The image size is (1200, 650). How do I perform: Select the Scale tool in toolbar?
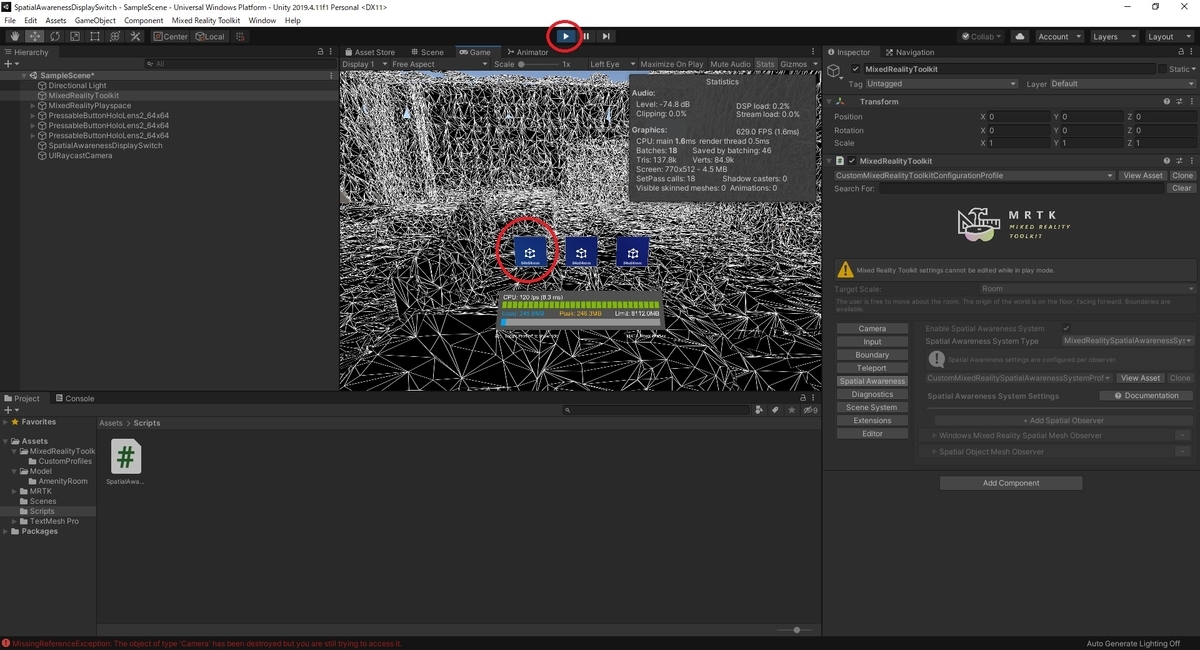tap(74, 37)
